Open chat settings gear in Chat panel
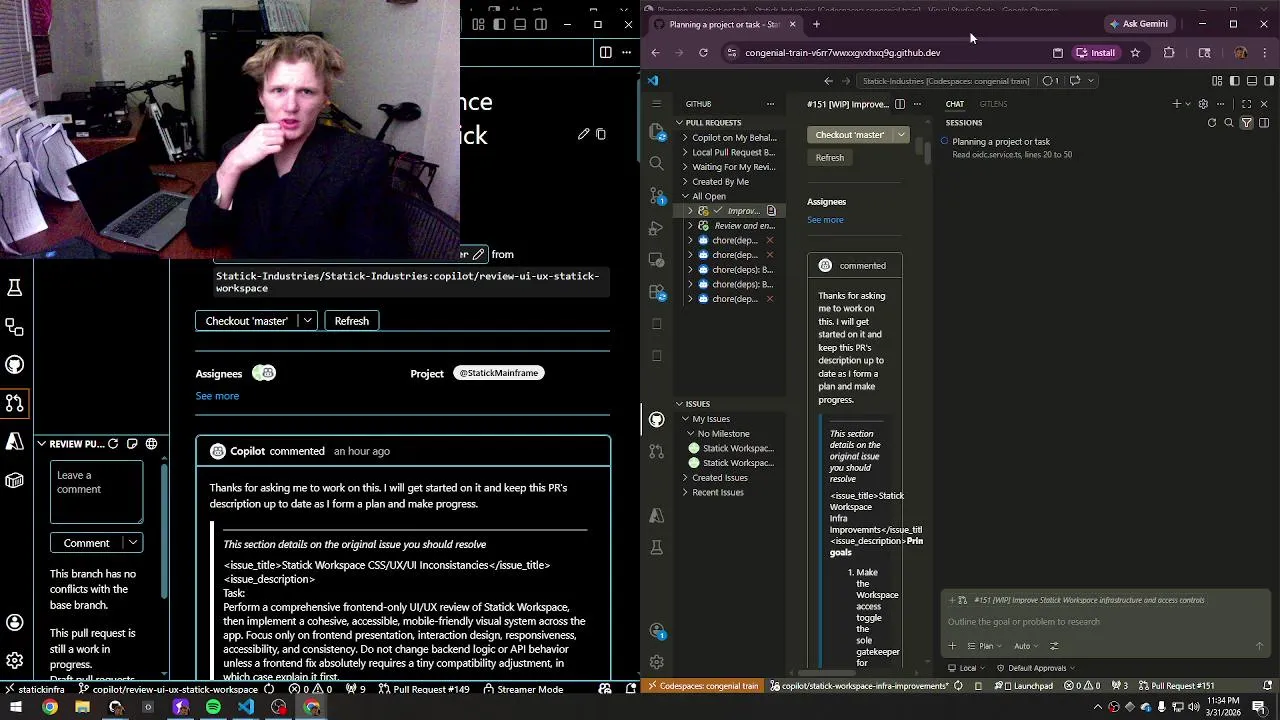The image size is (1280, 720). coord(1203,104)
